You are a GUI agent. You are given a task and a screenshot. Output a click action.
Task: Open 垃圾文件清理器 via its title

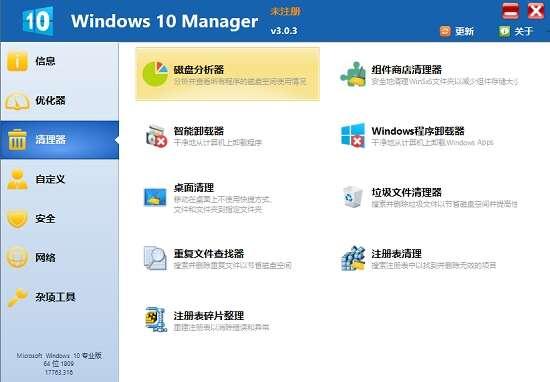tap(407, 192)
